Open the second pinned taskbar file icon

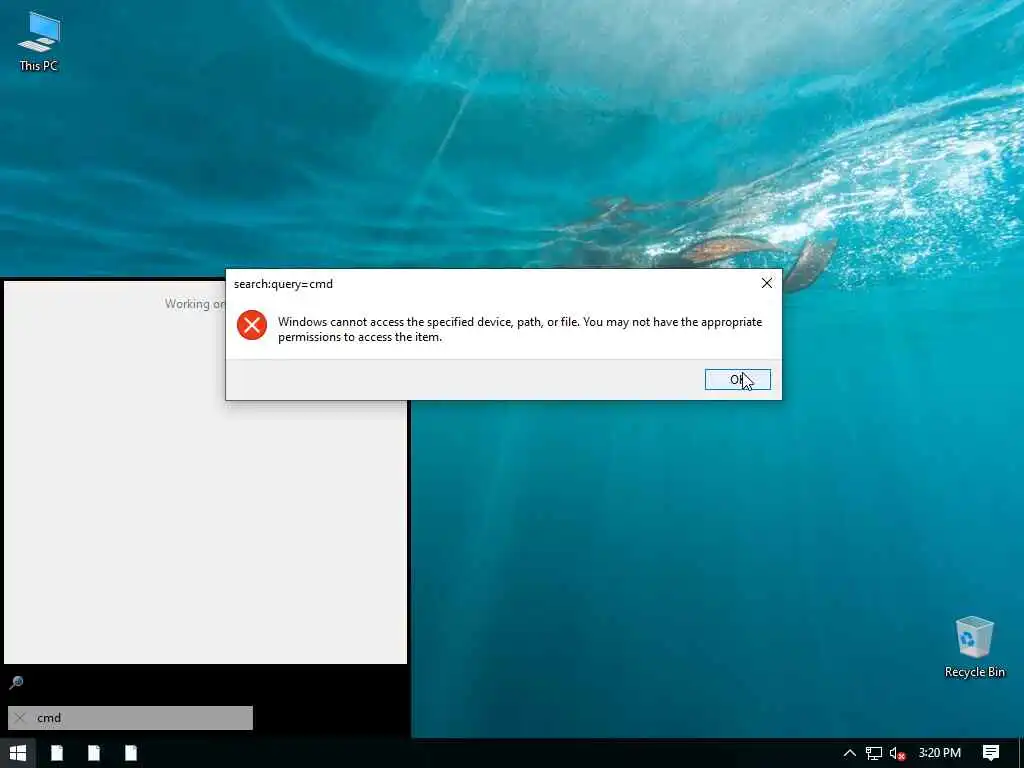point(94,753)
